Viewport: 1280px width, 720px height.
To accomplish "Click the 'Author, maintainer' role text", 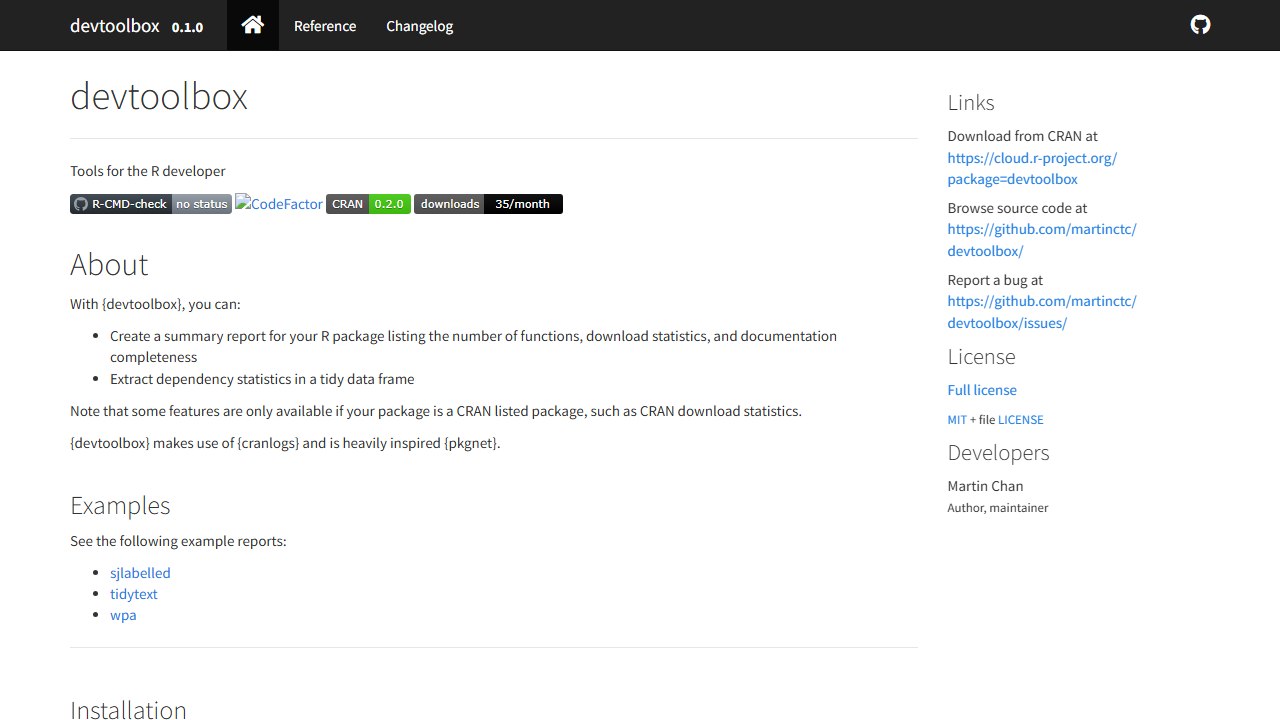I will (998, 508).
